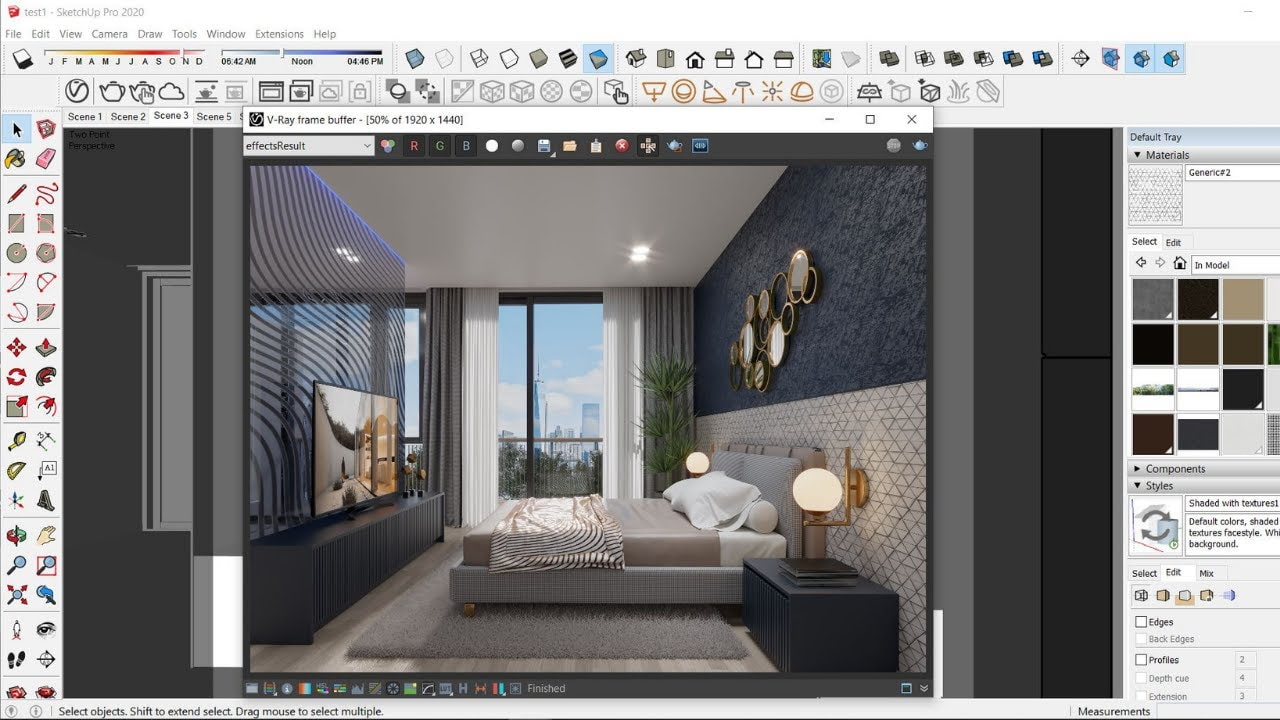The image size is (1280, 720).
Task: Click the material name field Generic#2
Action: pyautogui.click(x=1230, y=173)
